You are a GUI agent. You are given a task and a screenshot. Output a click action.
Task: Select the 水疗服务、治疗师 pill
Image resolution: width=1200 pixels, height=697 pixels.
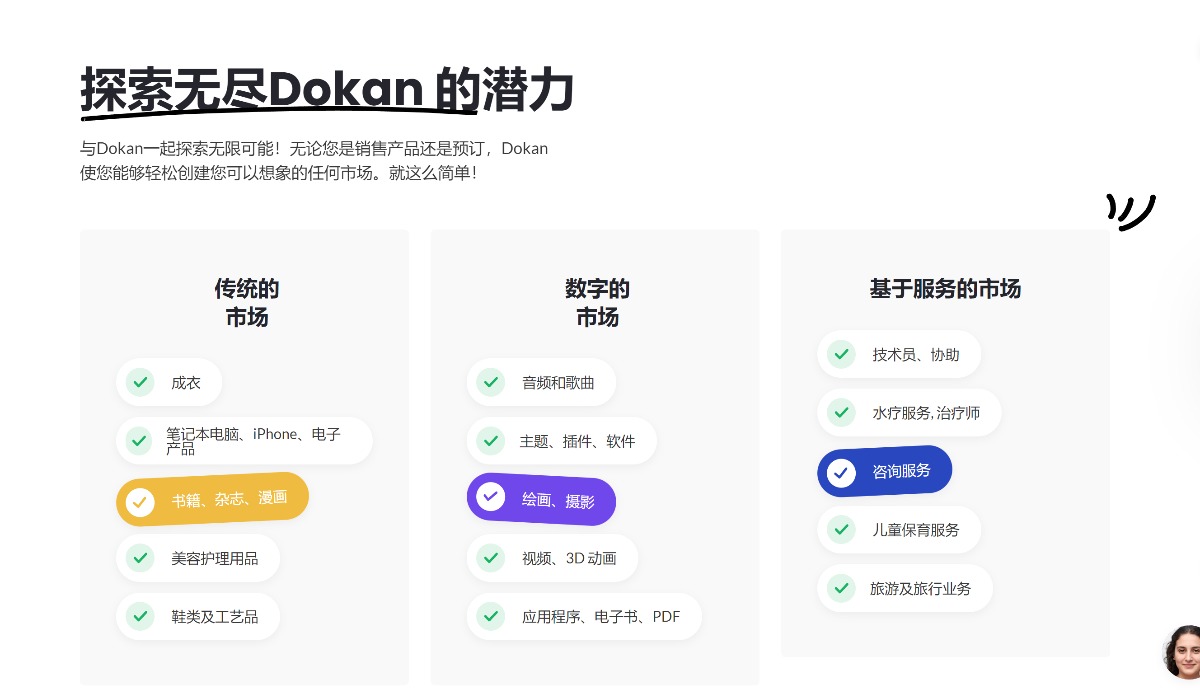909,412
